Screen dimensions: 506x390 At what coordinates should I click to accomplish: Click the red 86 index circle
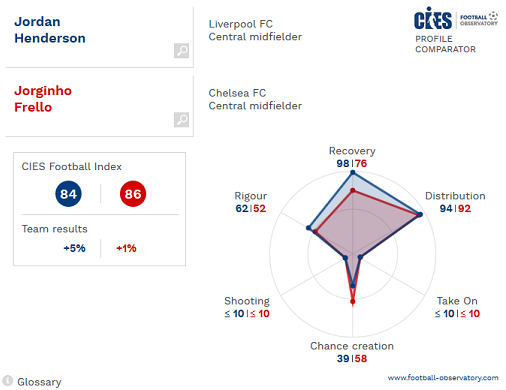[133, 194]
